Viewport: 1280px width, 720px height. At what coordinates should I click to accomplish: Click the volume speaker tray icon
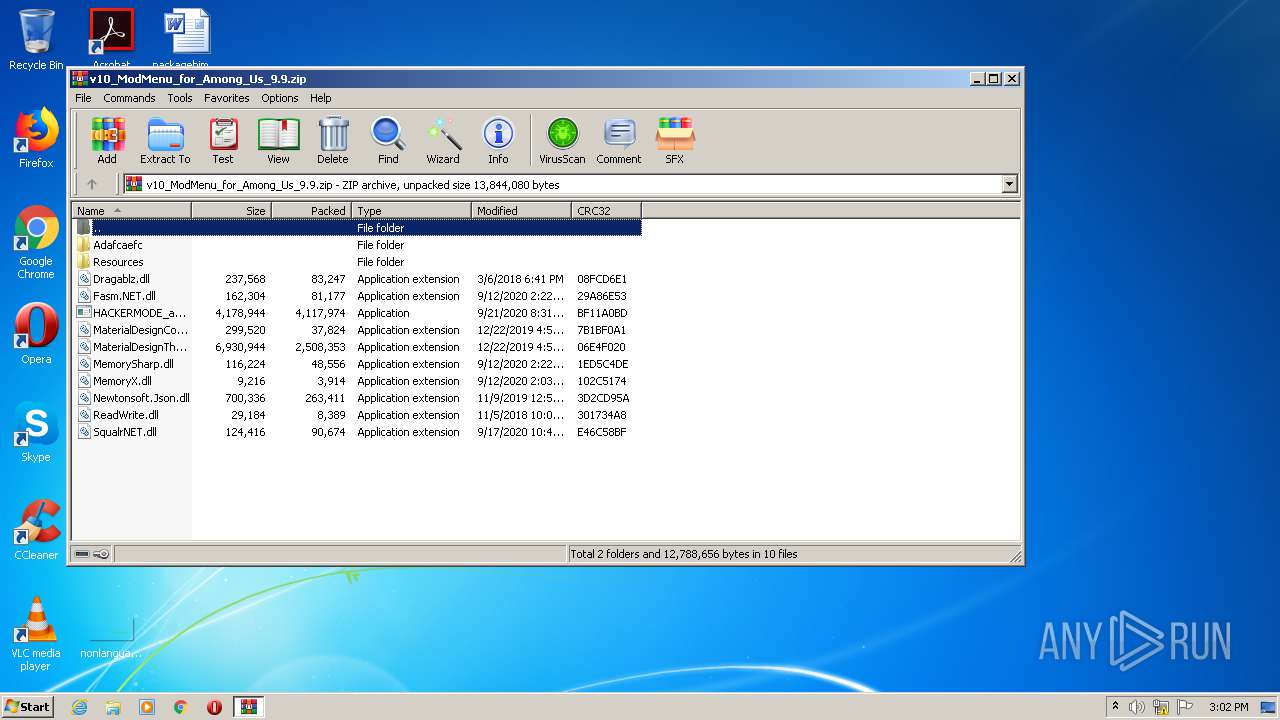pos(1137,707)
